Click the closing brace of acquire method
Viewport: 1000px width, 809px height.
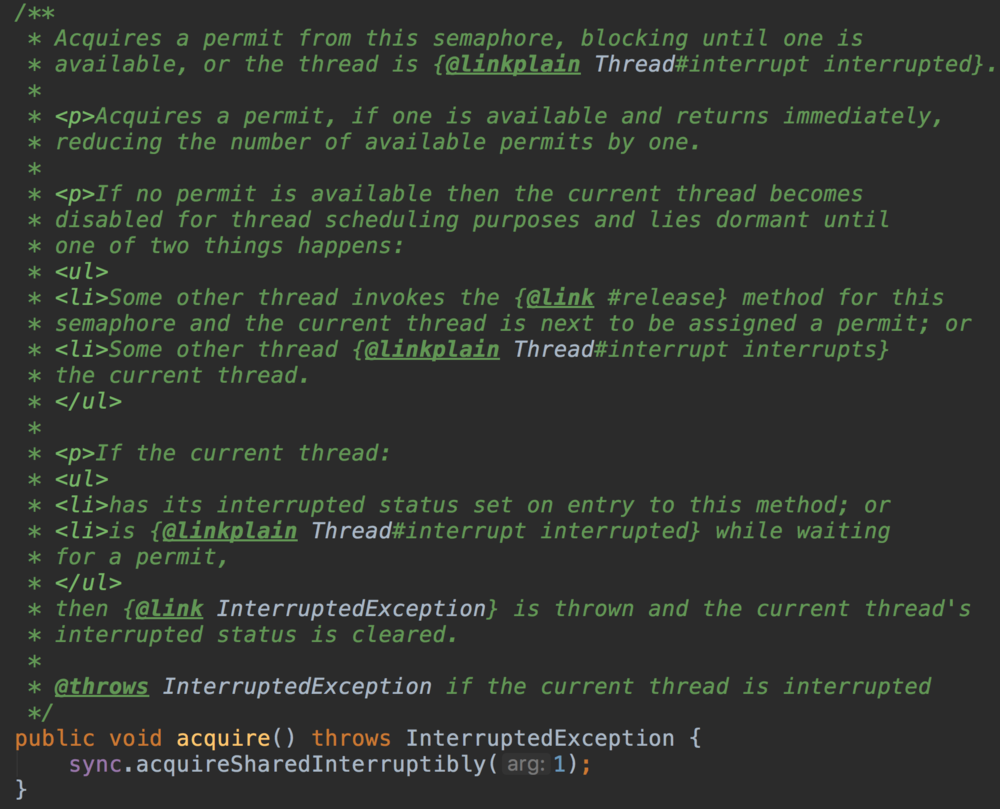tap(21, 791)
